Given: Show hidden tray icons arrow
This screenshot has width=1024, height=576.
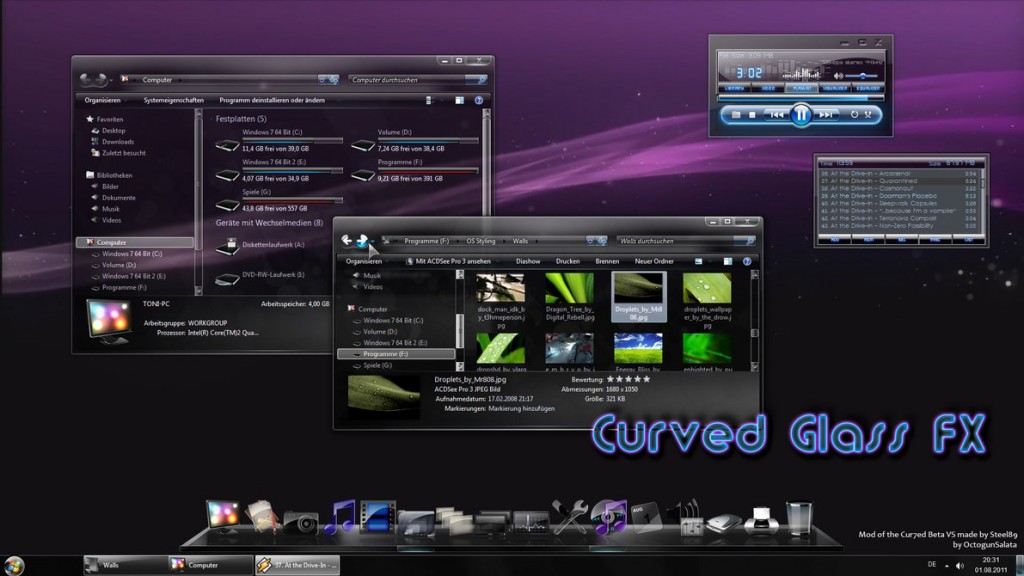Looking at the screenshot, I should [x=946, y=566].
